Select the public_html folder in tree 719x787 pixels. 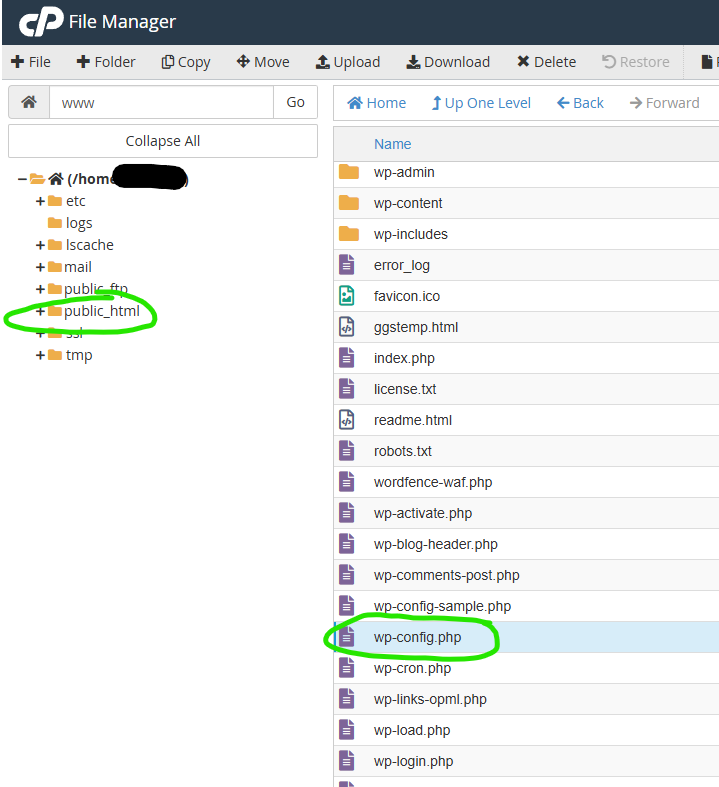(102, 312)
